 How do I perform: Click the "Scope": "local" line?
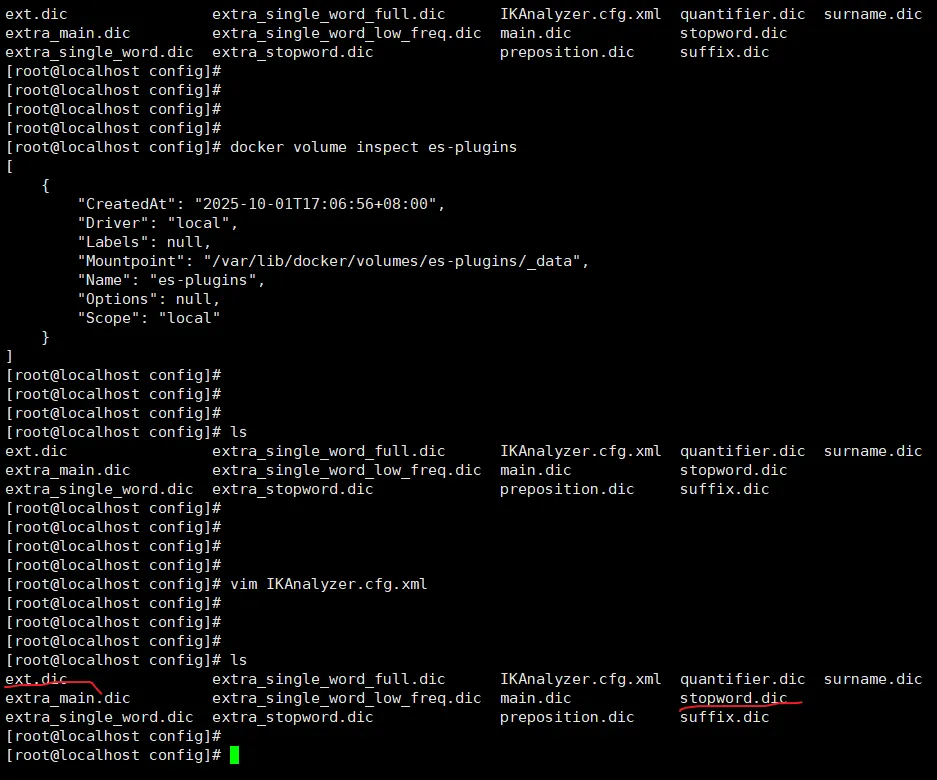(x=149, y=318)
